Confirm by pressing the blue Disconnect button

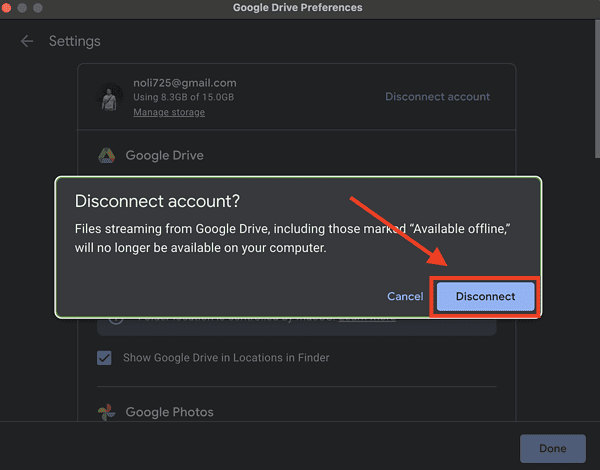coord(485,296)
